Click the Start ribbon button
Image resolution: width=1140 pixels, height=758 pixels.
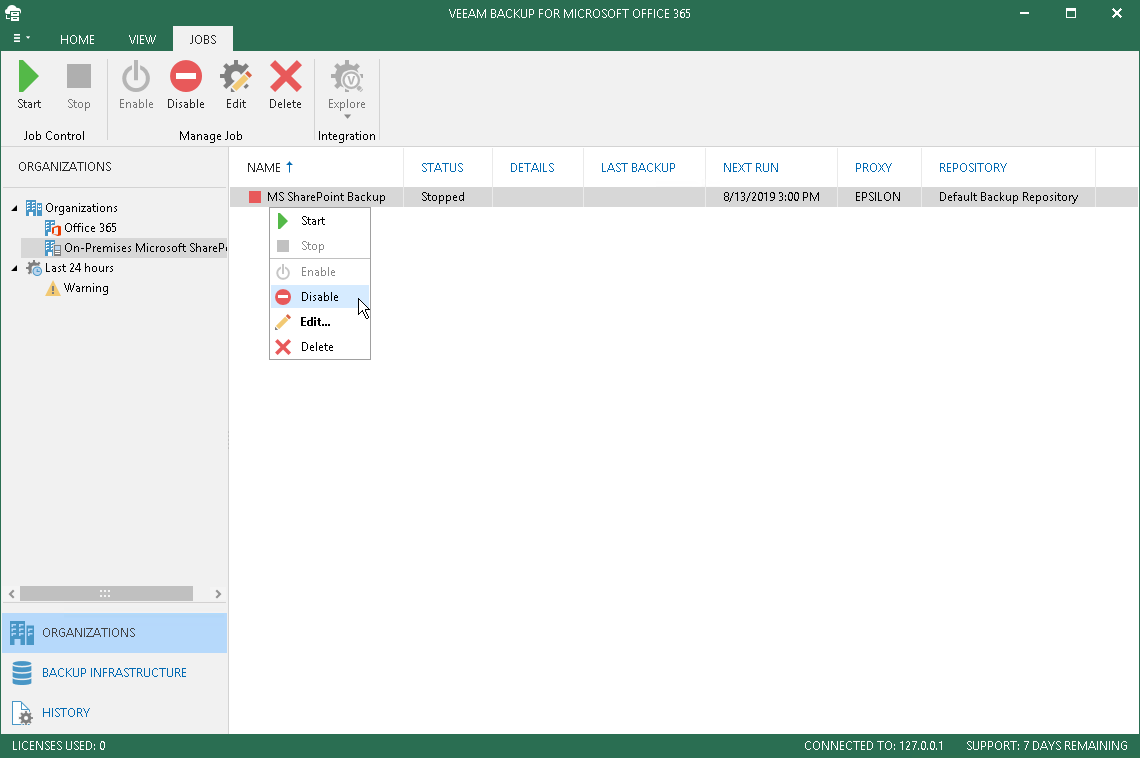29,86
